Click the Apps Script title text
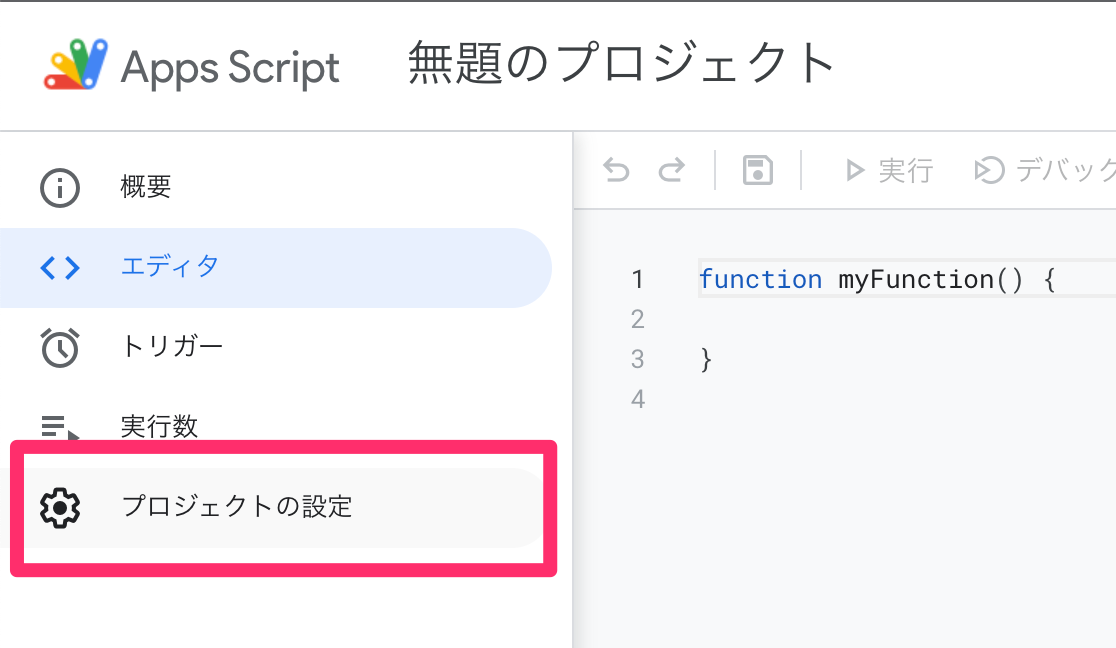Viewport: 1116px width, 648px height. pos(230,68)
